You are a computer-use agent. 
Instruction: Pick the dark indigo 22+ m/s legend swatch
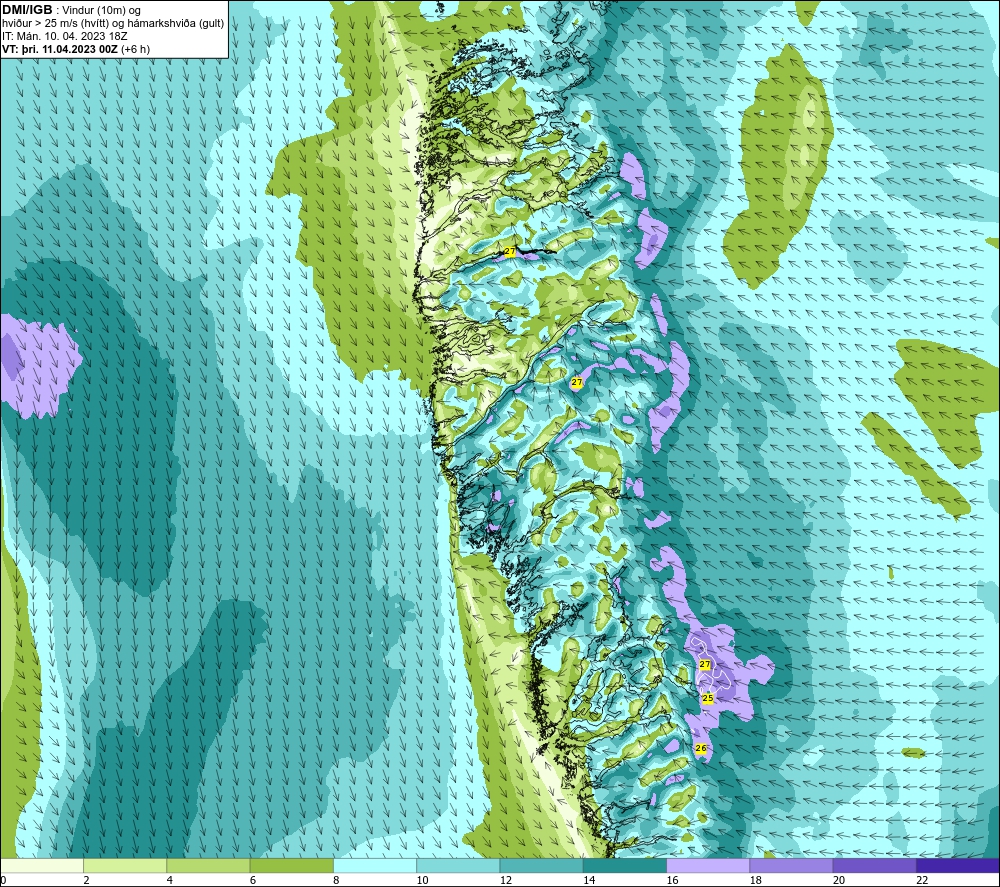957,865
